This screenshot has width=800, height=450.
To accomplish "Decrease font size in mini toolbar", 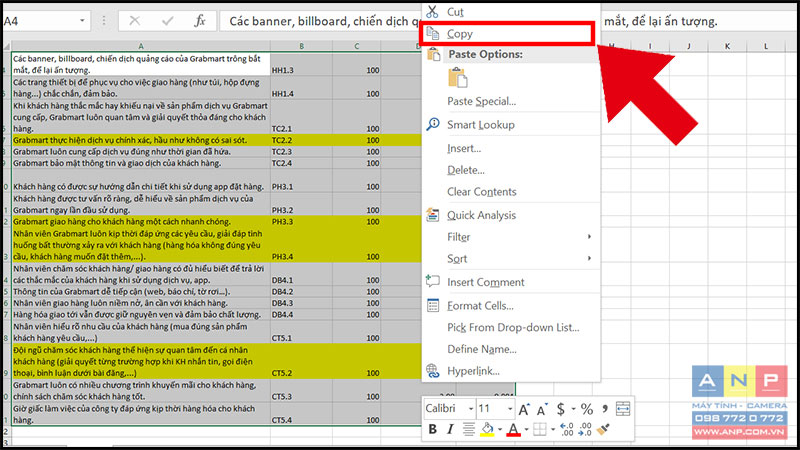I will (x=542, y=409).
